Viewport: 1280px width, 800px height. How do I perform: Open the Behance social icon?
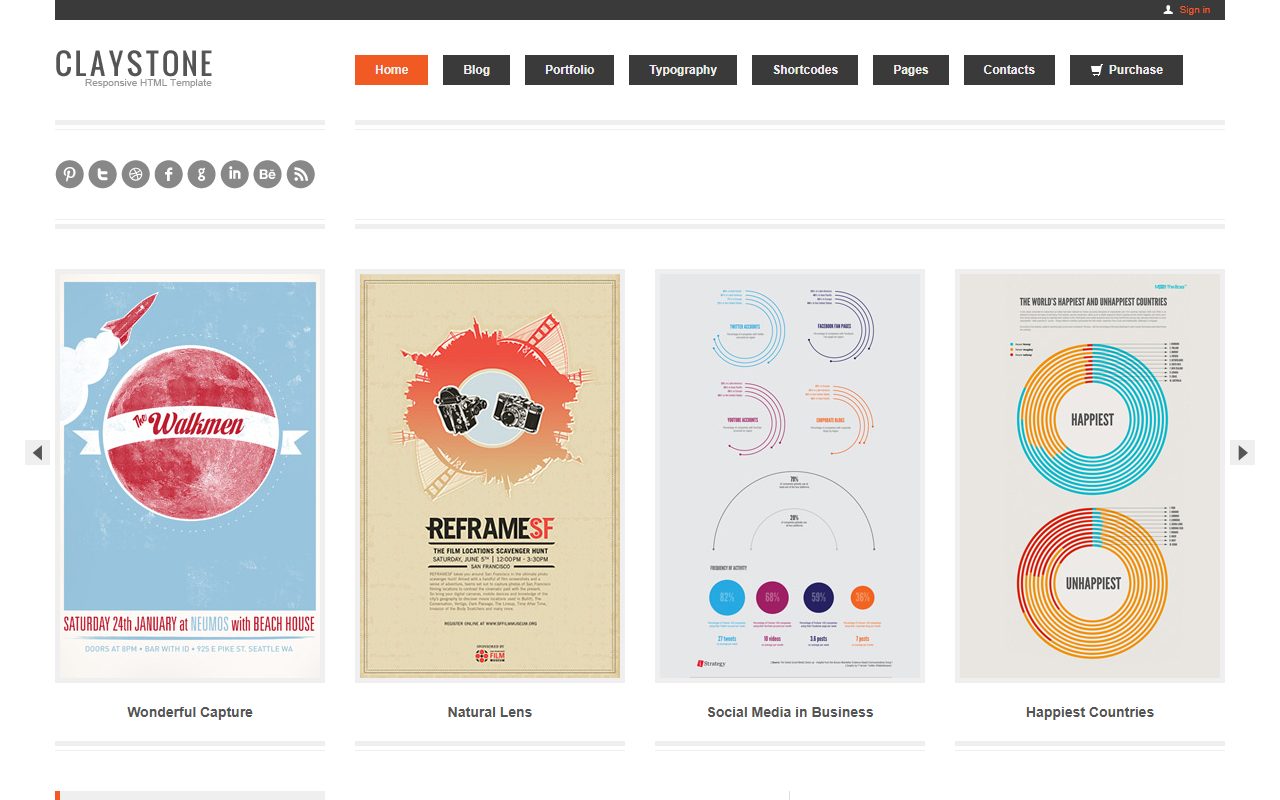(x=267, y=174)
